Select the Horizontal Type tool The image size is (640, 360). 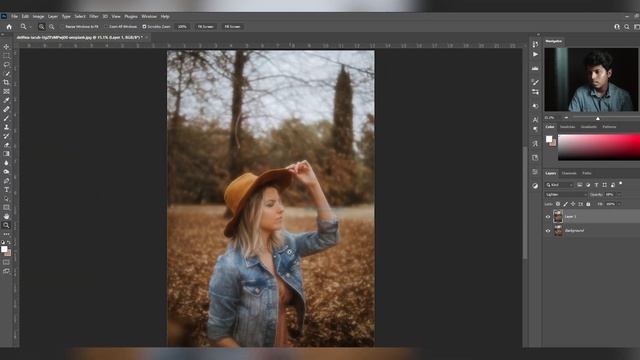(x=6, y=190)
